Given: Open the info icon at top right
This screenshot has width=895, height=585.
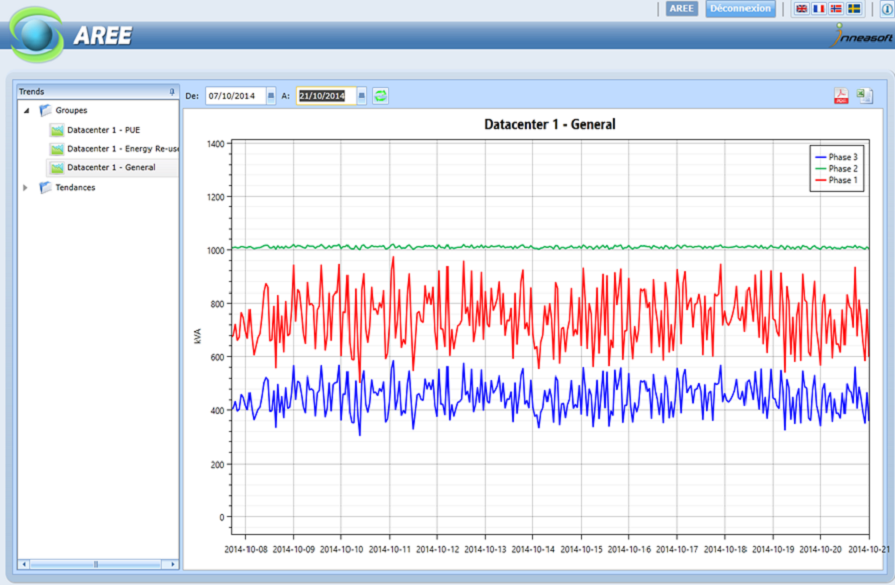Looking at the screenshot, I should (887, 9).
